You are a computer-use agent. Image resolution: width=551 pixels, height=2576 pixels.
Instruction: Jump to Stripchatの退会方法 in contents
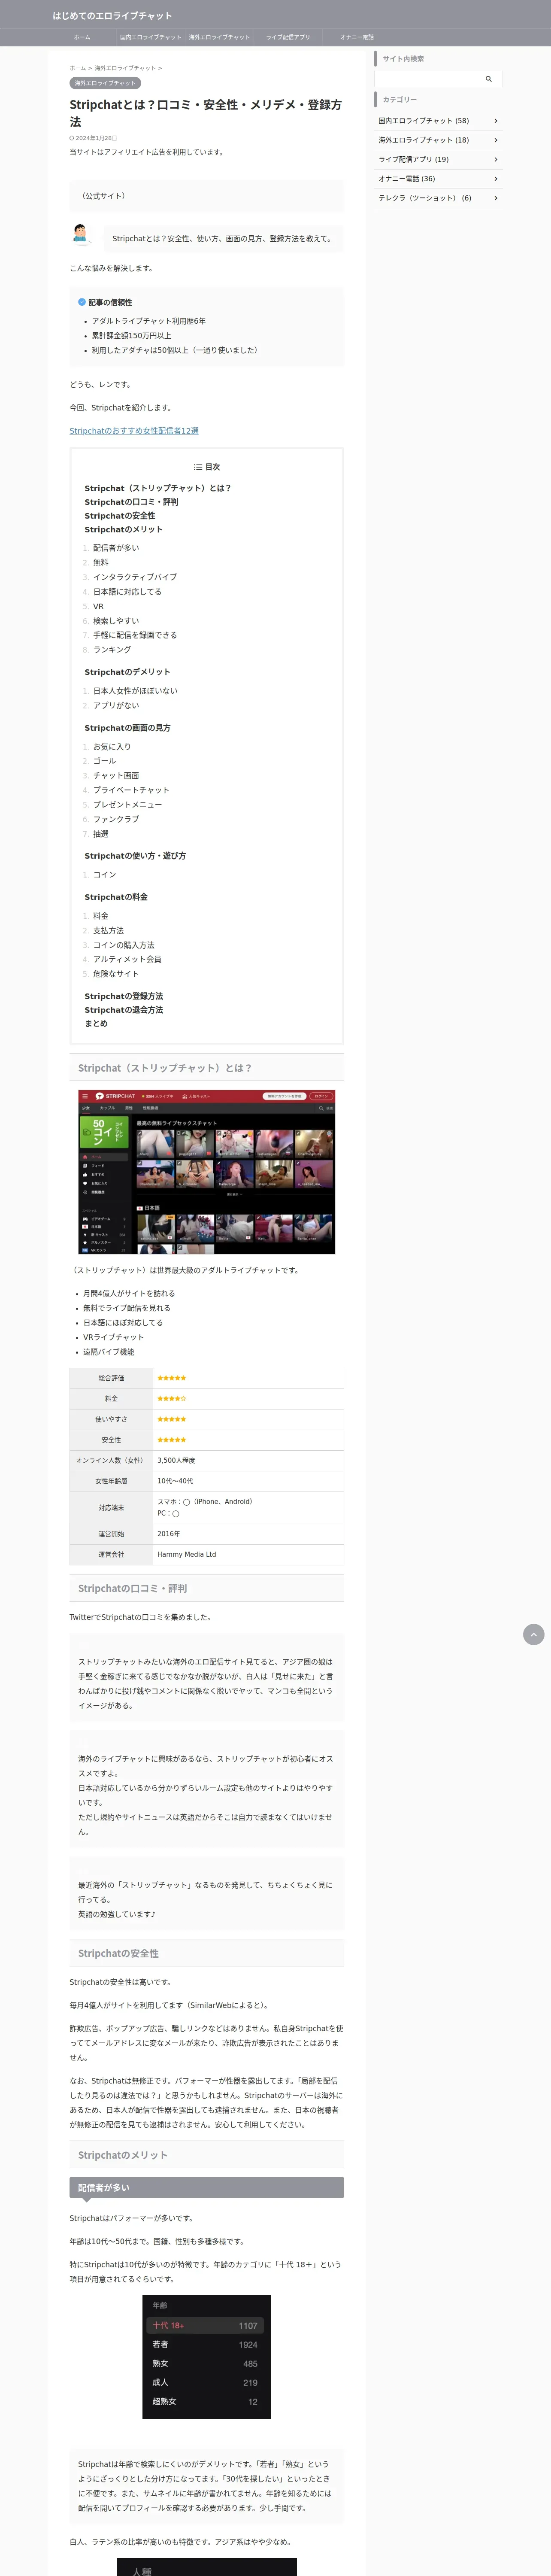[123, 1010]
